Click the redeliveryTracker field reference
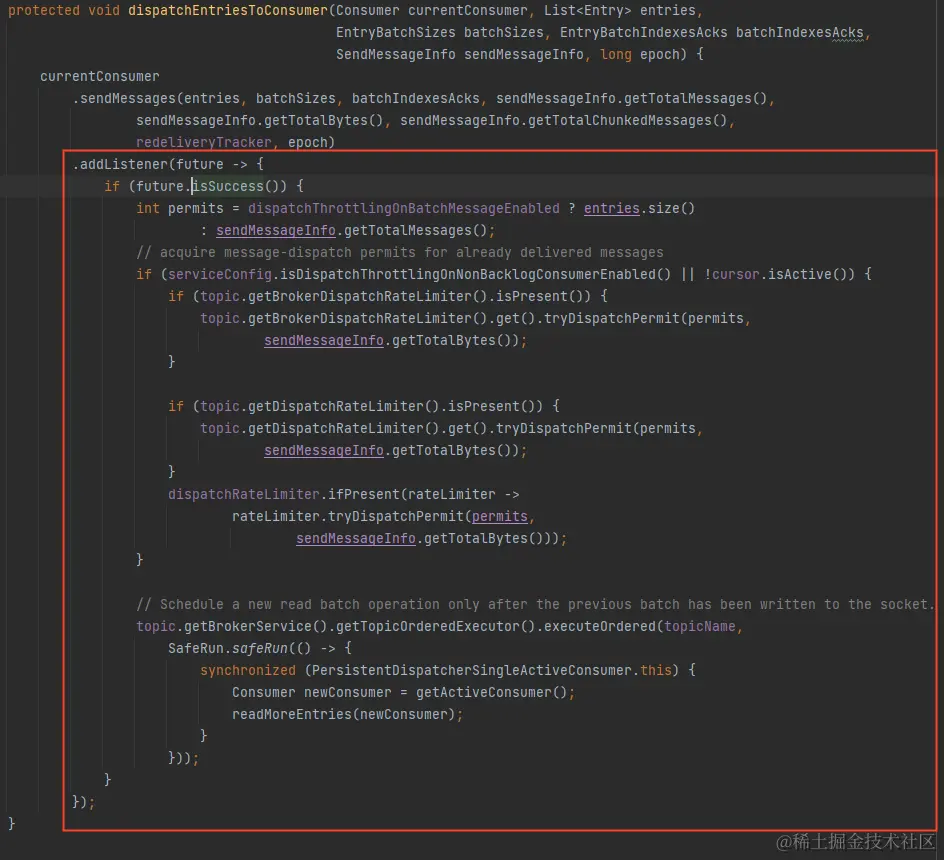Screen dimensions: 944x860 coord(203,142)
